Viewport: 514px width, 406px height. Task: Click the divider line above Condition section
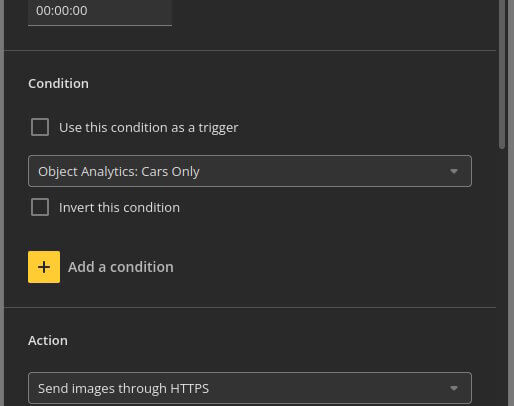click(250, 50)
